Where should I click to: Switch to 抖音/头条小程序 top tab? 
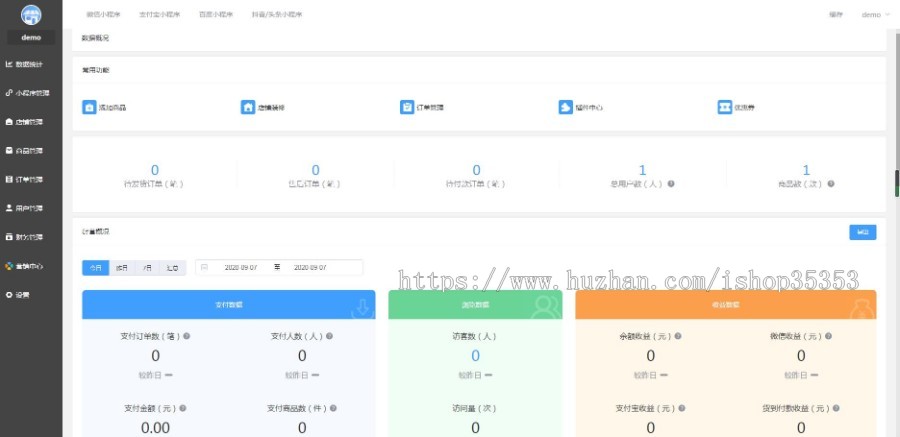277,15
